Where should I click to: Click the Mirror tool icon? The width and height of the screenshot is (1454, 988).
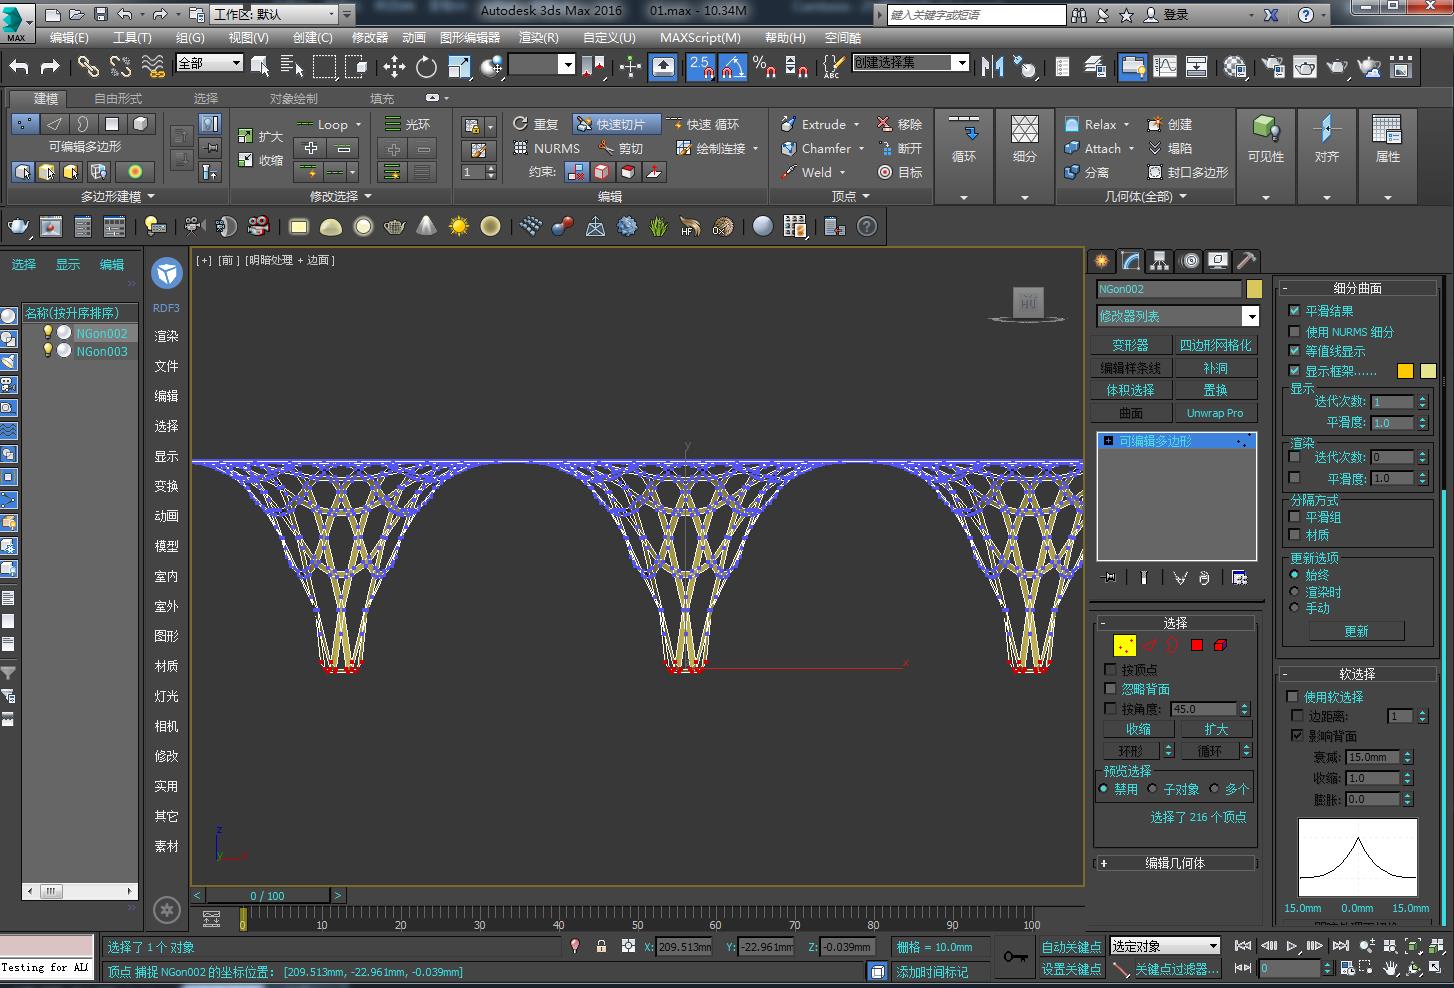(x=992, y=67)
